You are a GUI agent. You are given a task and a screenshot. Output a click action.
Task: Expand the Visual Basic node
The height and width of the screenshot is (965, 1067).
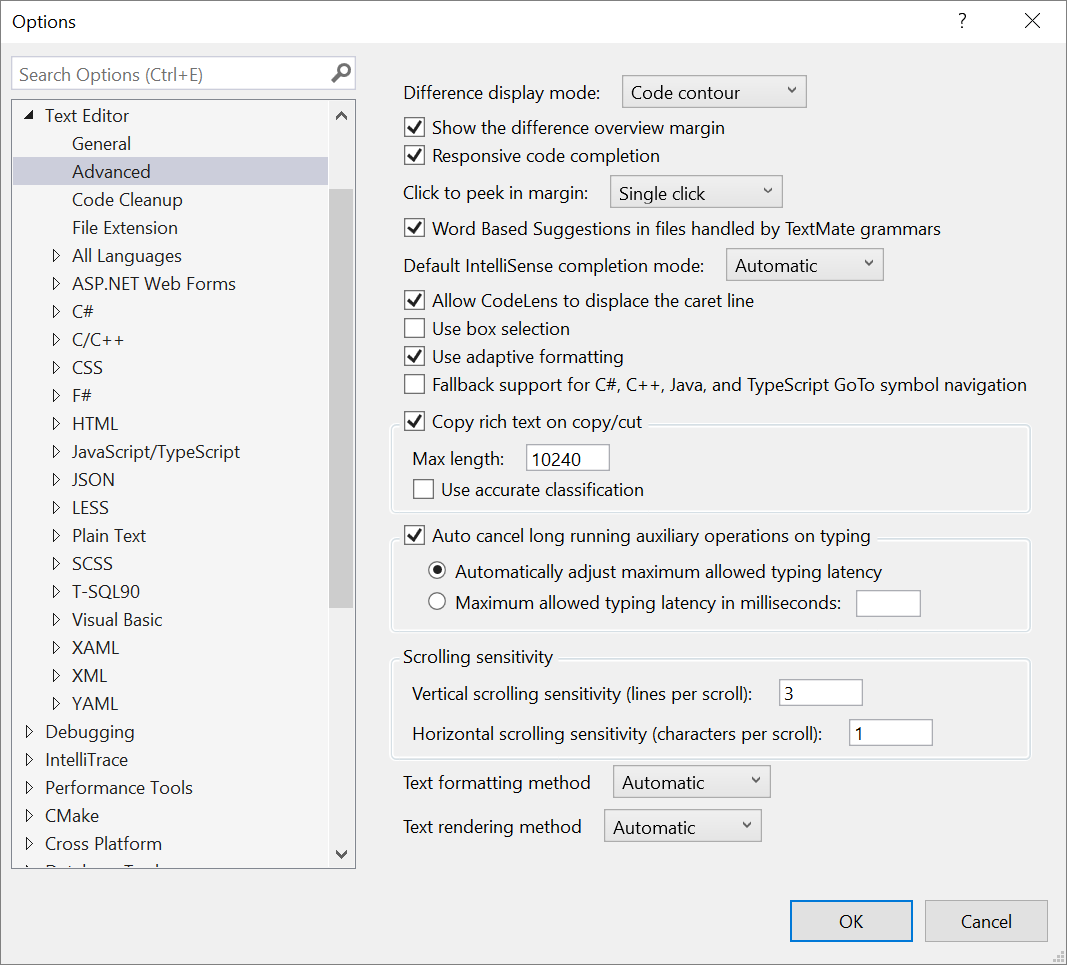click(56, 619)
